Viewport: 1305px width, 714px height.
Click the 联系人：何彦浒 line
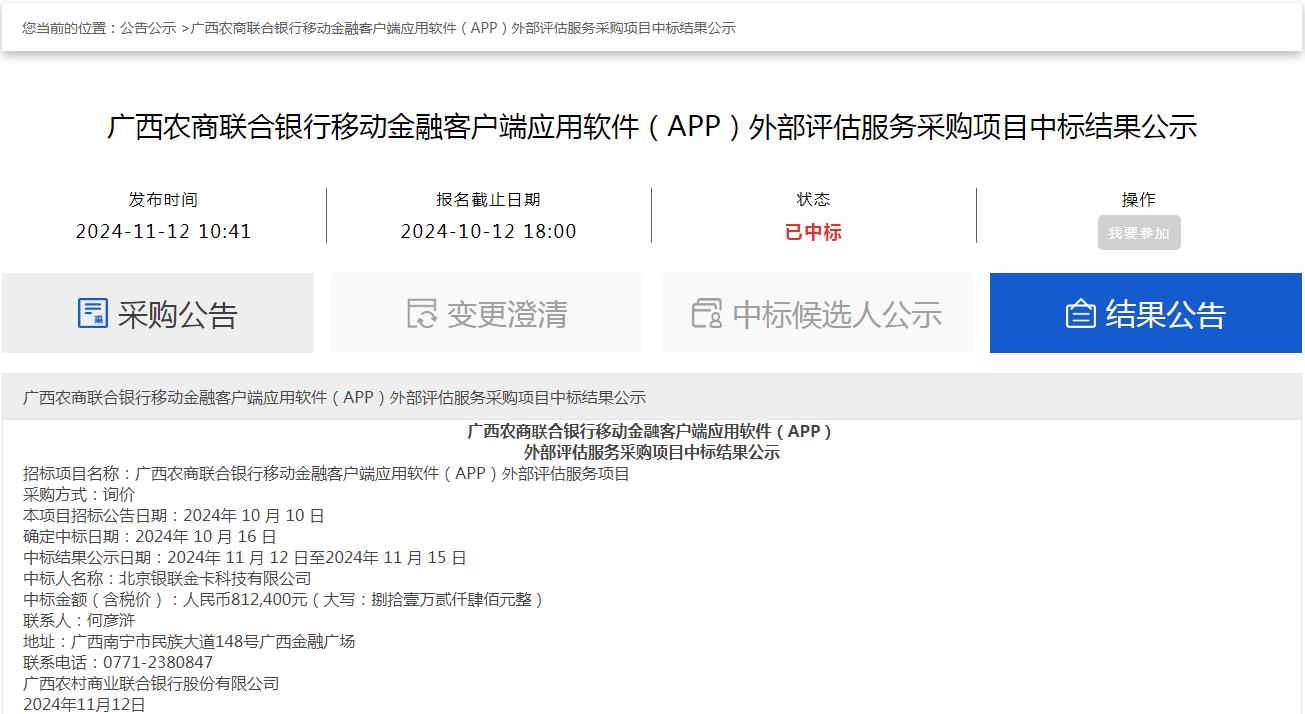(79, 621)
